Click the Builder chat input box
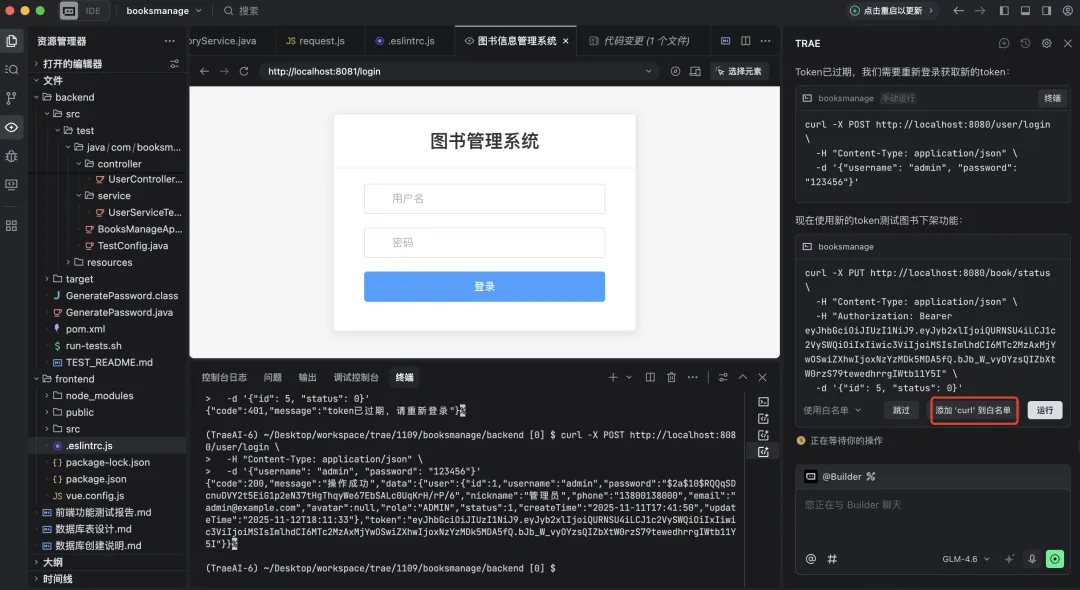1080x590 pixels. pos(933,520)
